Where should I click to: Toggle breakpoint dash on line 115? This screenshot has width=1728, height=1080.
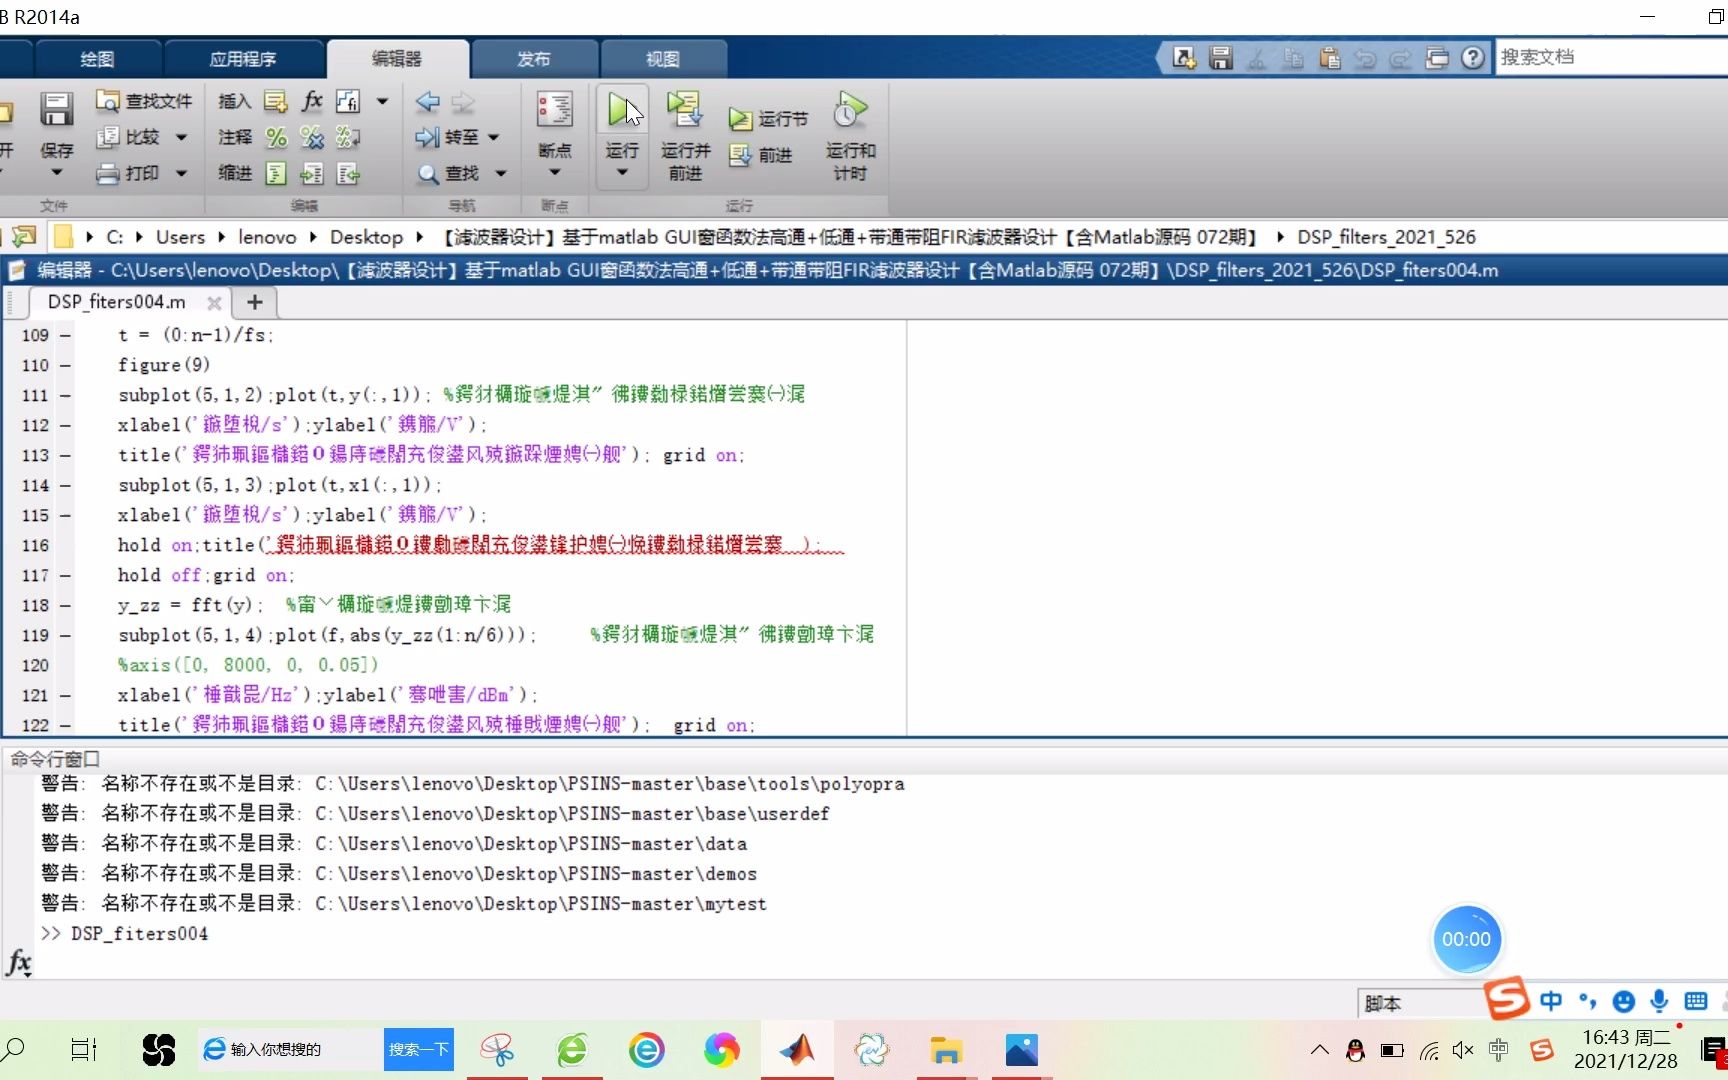click(65, 515)
